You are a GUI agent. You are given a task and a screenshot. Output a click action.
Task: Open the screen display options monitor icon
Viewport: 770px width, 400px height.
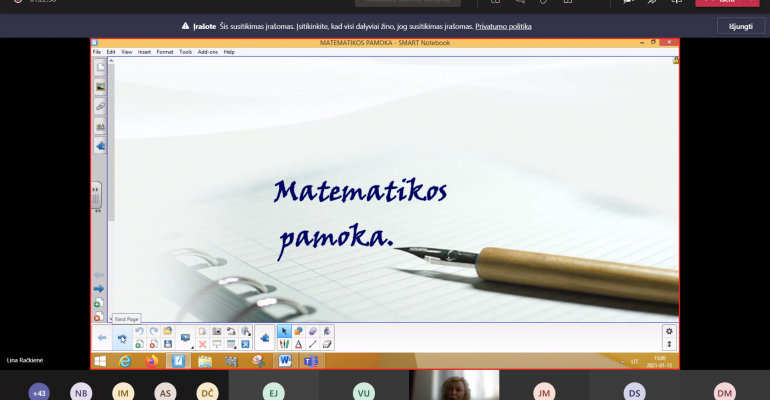pos(185,338)
